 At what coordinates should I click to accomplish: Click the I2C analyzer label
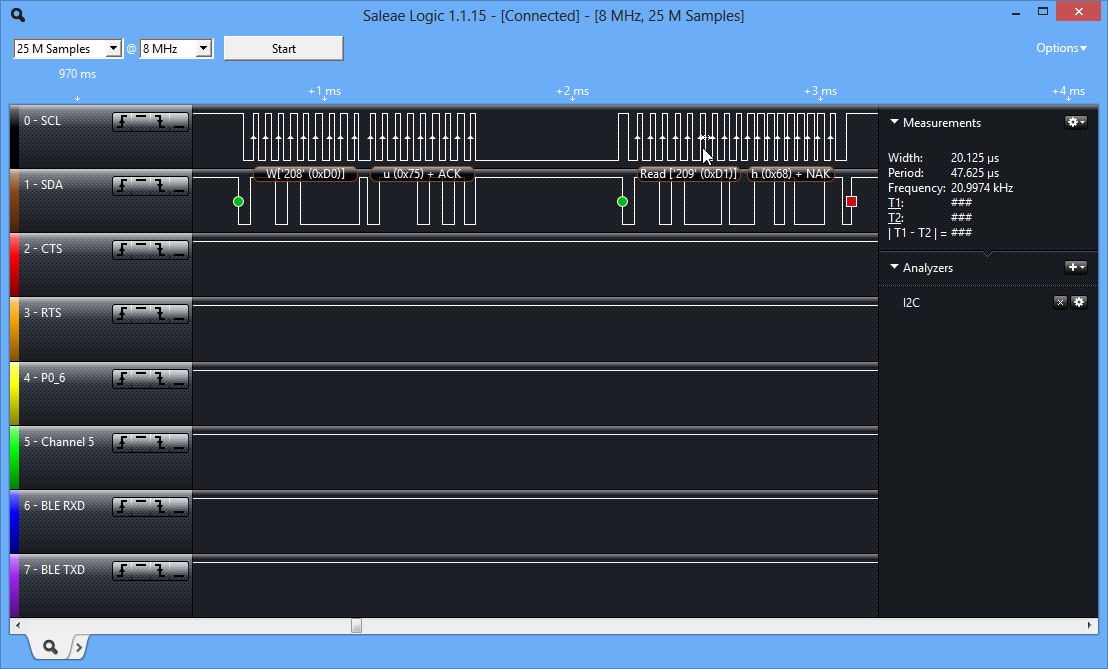(x=911, y=302)
